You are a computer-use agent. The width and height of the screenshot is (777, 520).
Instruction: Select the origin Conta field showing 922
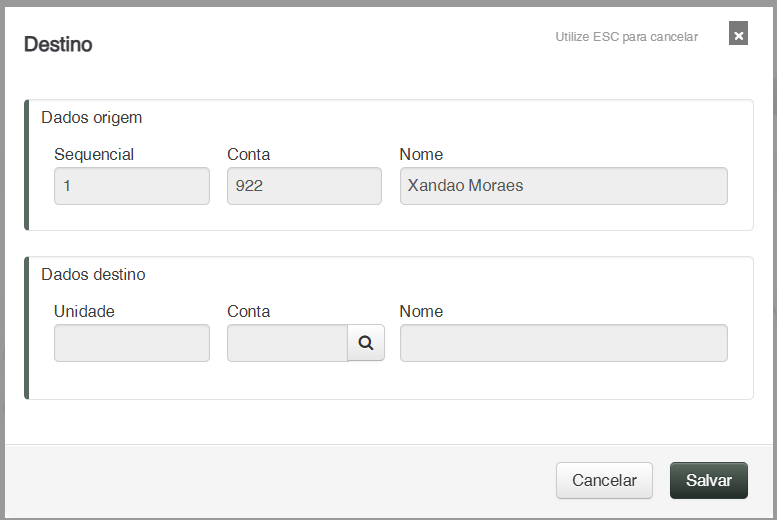click(x=304, y=186)
